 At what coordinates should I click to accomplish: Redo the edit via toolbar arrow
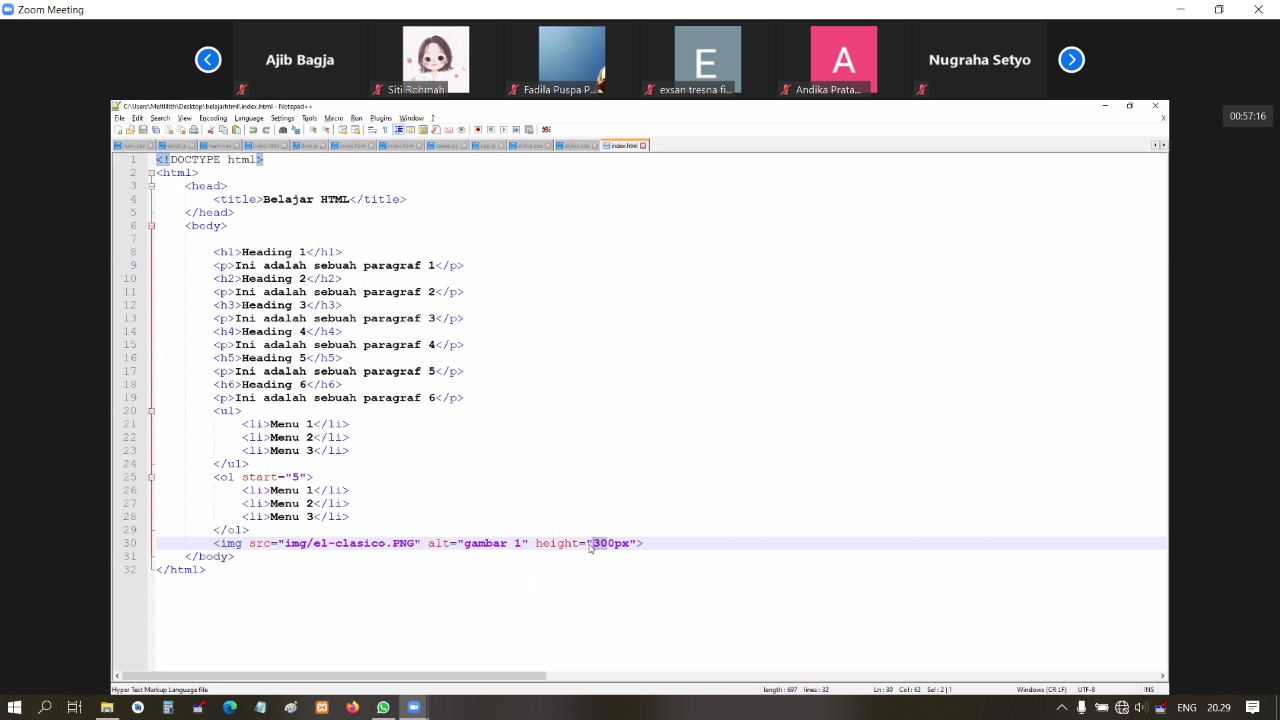pos(266,130)
